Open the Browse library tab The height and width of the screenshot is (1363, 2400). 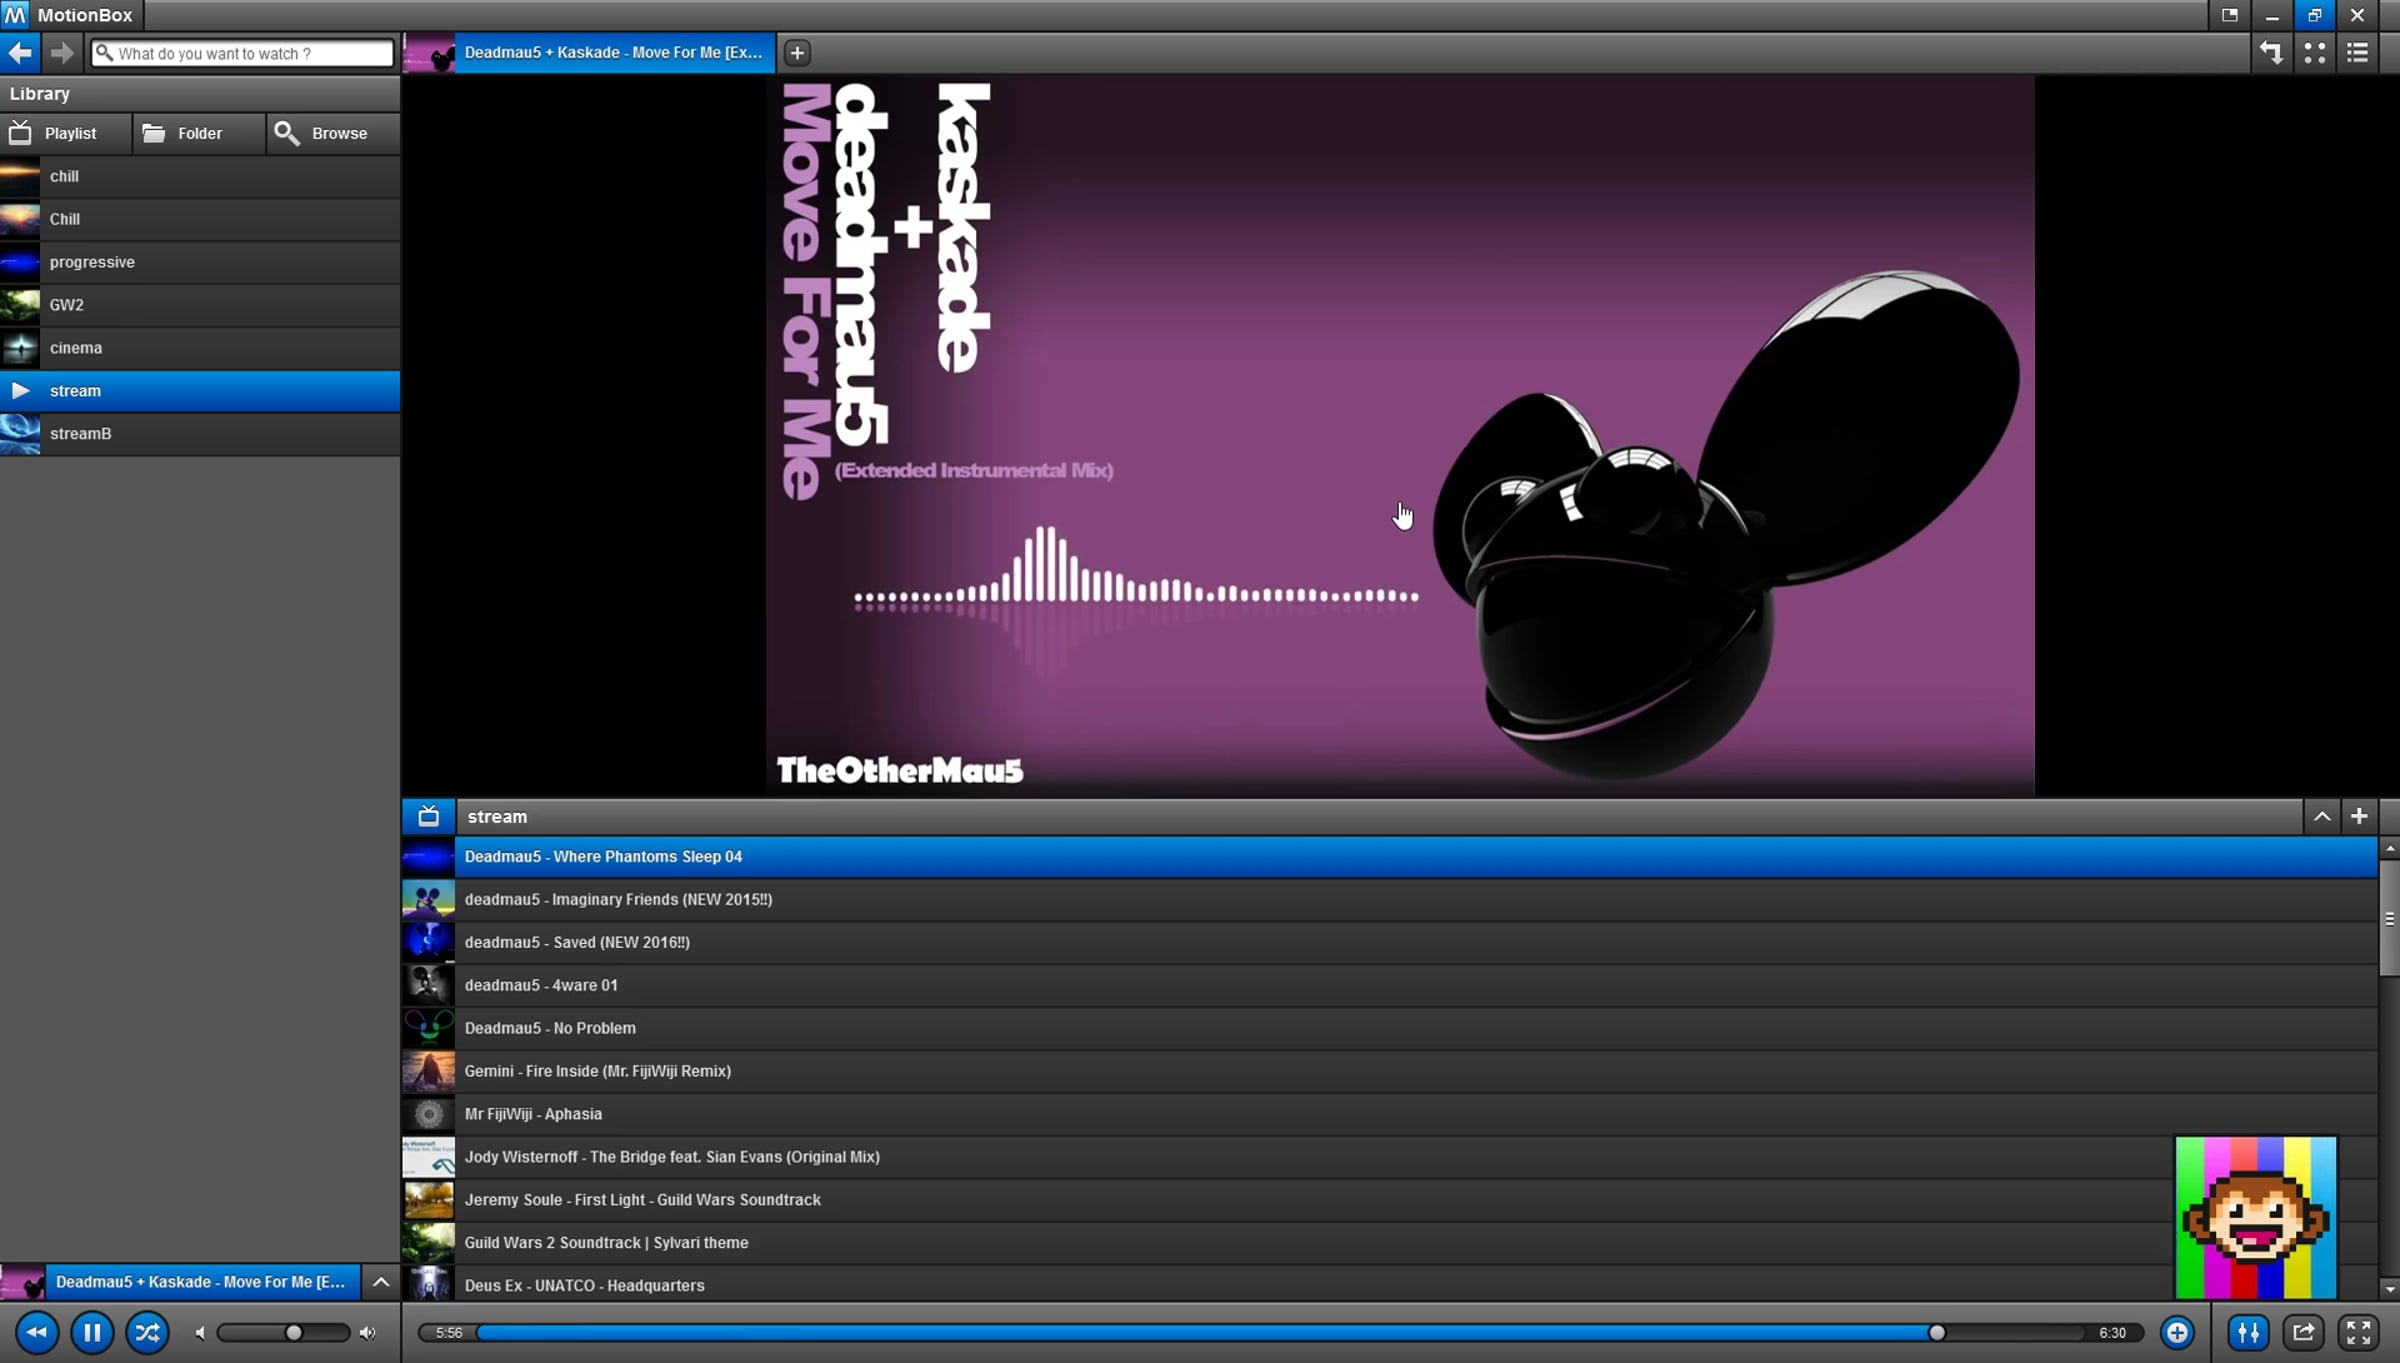[x=333, y=133]
